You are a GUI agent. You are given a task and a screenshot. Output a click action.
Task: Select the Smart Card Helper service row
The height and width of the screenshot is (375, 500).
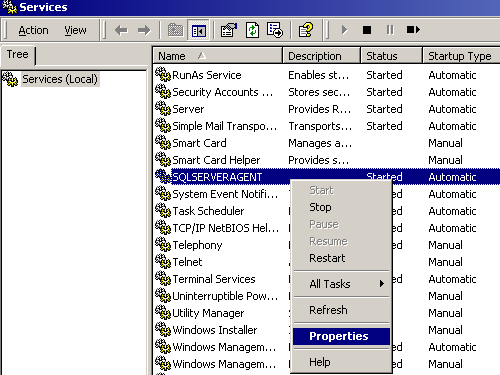[327, 160]
